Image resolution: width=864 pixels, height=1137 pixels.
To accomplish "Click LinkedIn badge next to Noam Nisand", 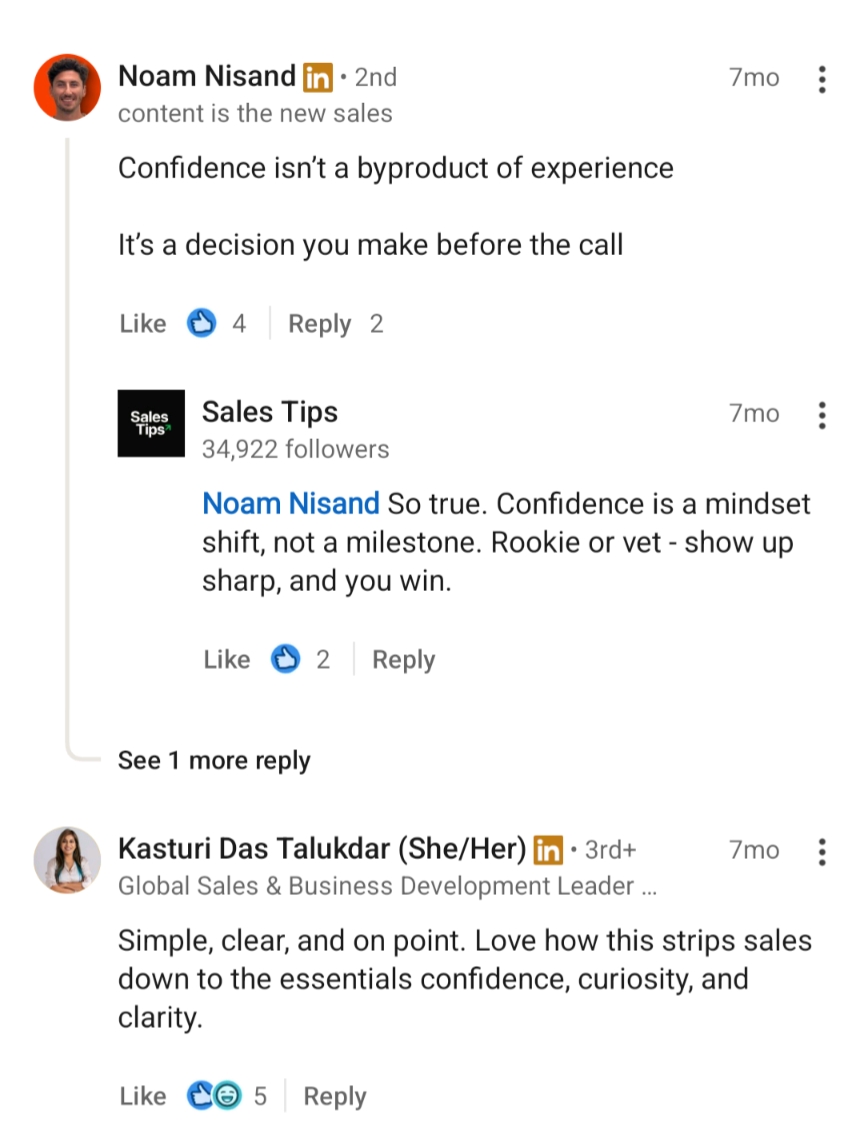I will click(x=317, y=77).
